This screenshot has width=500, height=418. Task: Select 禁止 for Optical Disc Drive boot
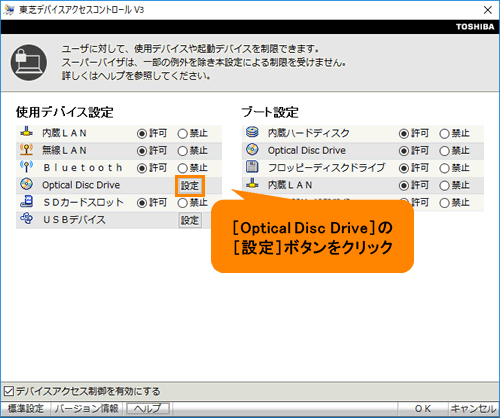(x=444, y=151)
